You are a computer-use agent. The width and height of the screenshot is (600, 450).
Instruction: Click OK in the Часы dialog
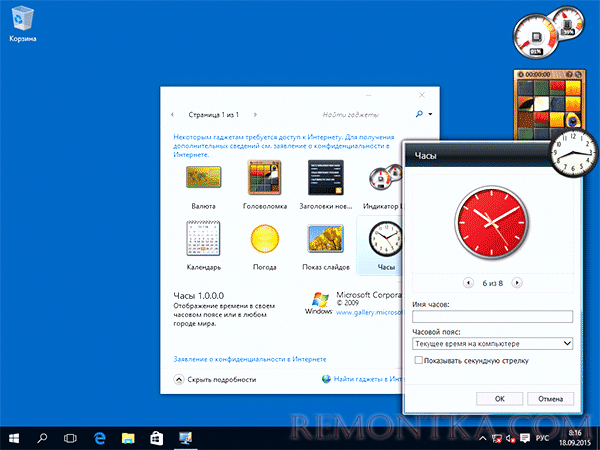click(499, 398)
